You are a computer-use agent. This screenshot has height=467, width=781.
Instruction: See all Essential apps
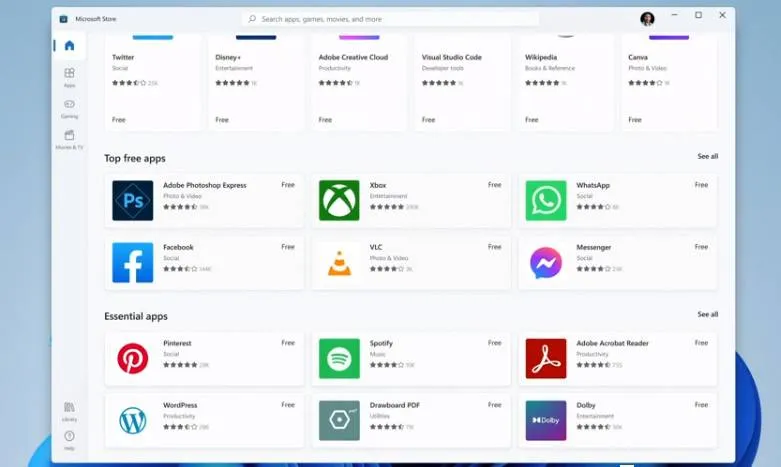click(707, 314)
